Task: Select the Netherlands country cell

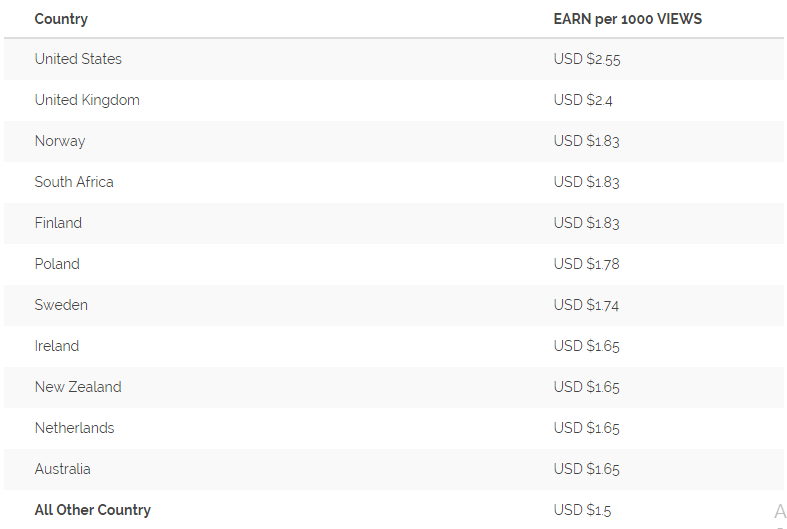Action: [x=74, y=428]
